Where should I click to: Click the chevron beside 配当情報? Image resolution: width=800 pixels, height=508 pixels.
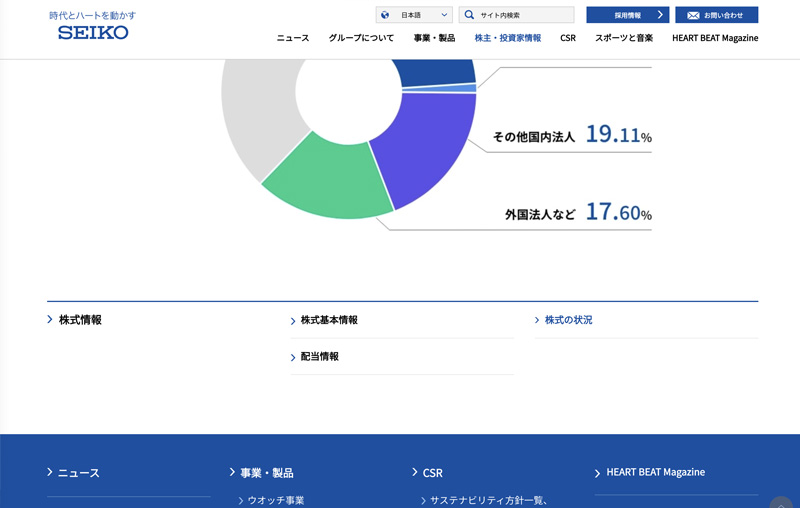[293, 357]
